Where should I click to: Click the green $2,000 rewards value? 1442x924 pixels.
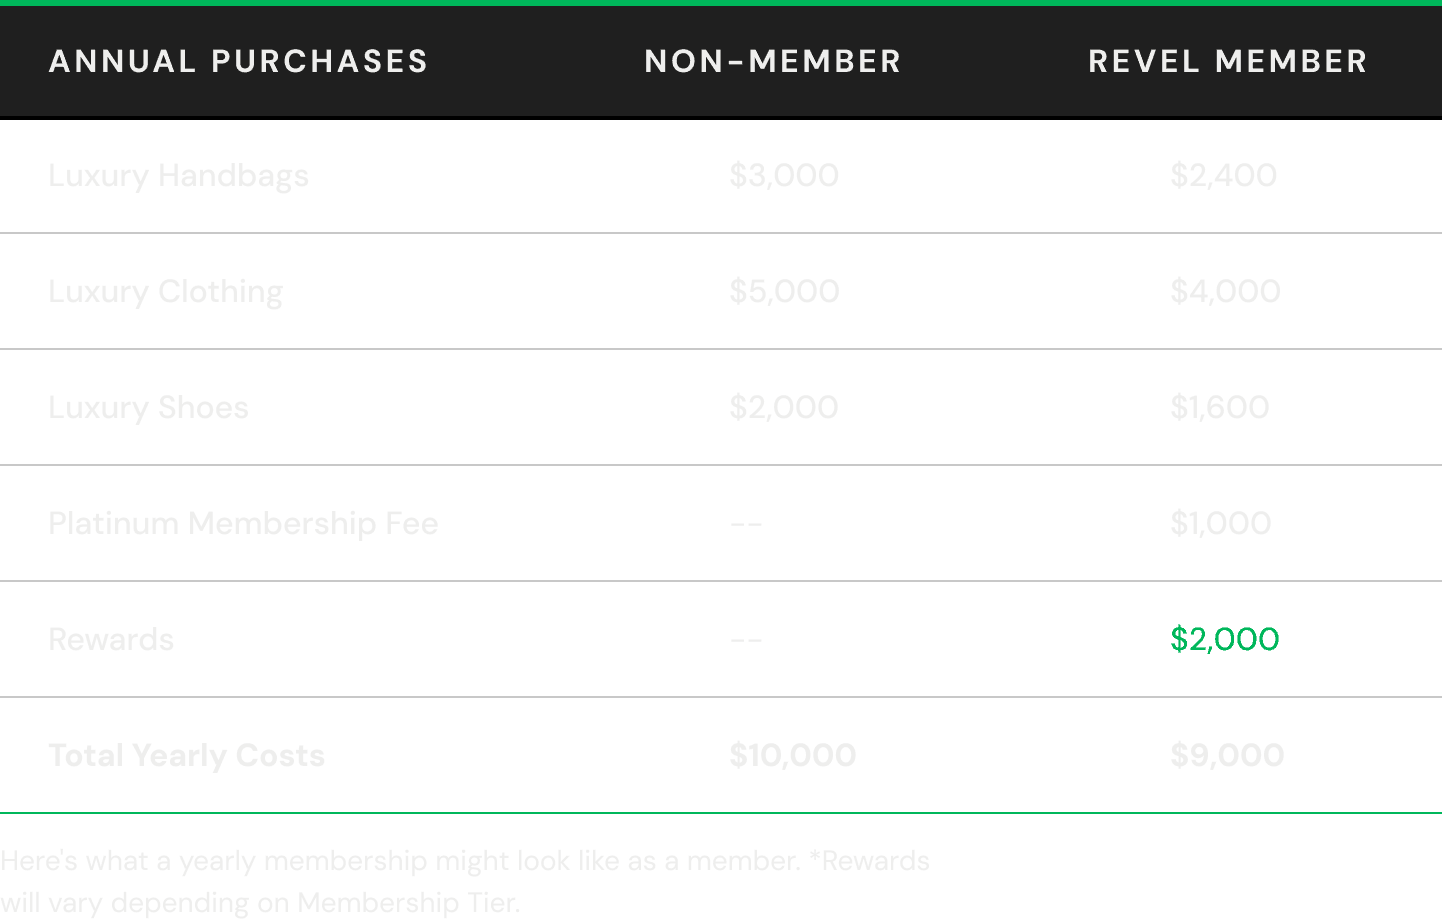1225,639
